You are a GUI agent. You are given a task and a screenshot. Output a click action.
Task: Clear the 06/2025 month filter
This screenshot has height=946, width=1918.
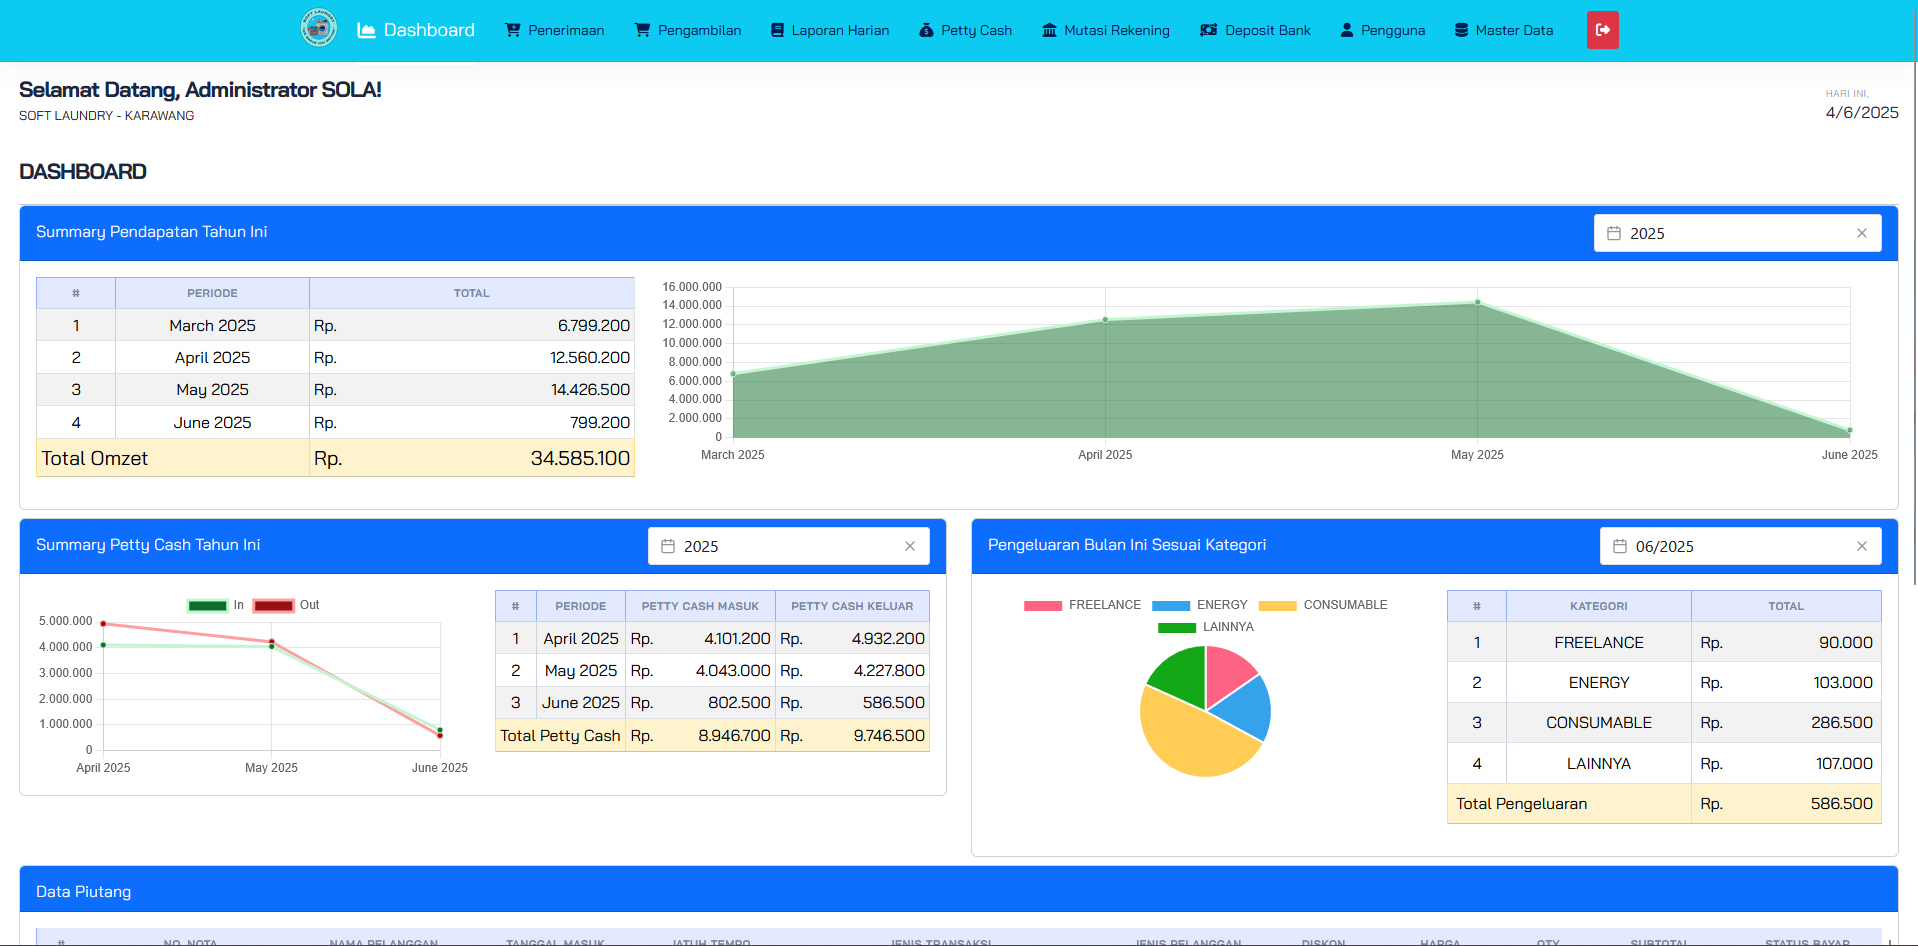click(1861, 546)
